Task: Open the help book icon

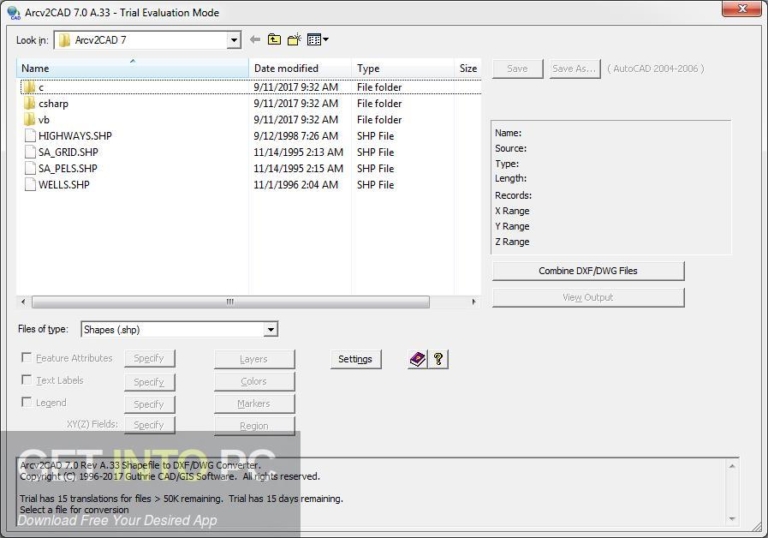Action: pos(417,359)
